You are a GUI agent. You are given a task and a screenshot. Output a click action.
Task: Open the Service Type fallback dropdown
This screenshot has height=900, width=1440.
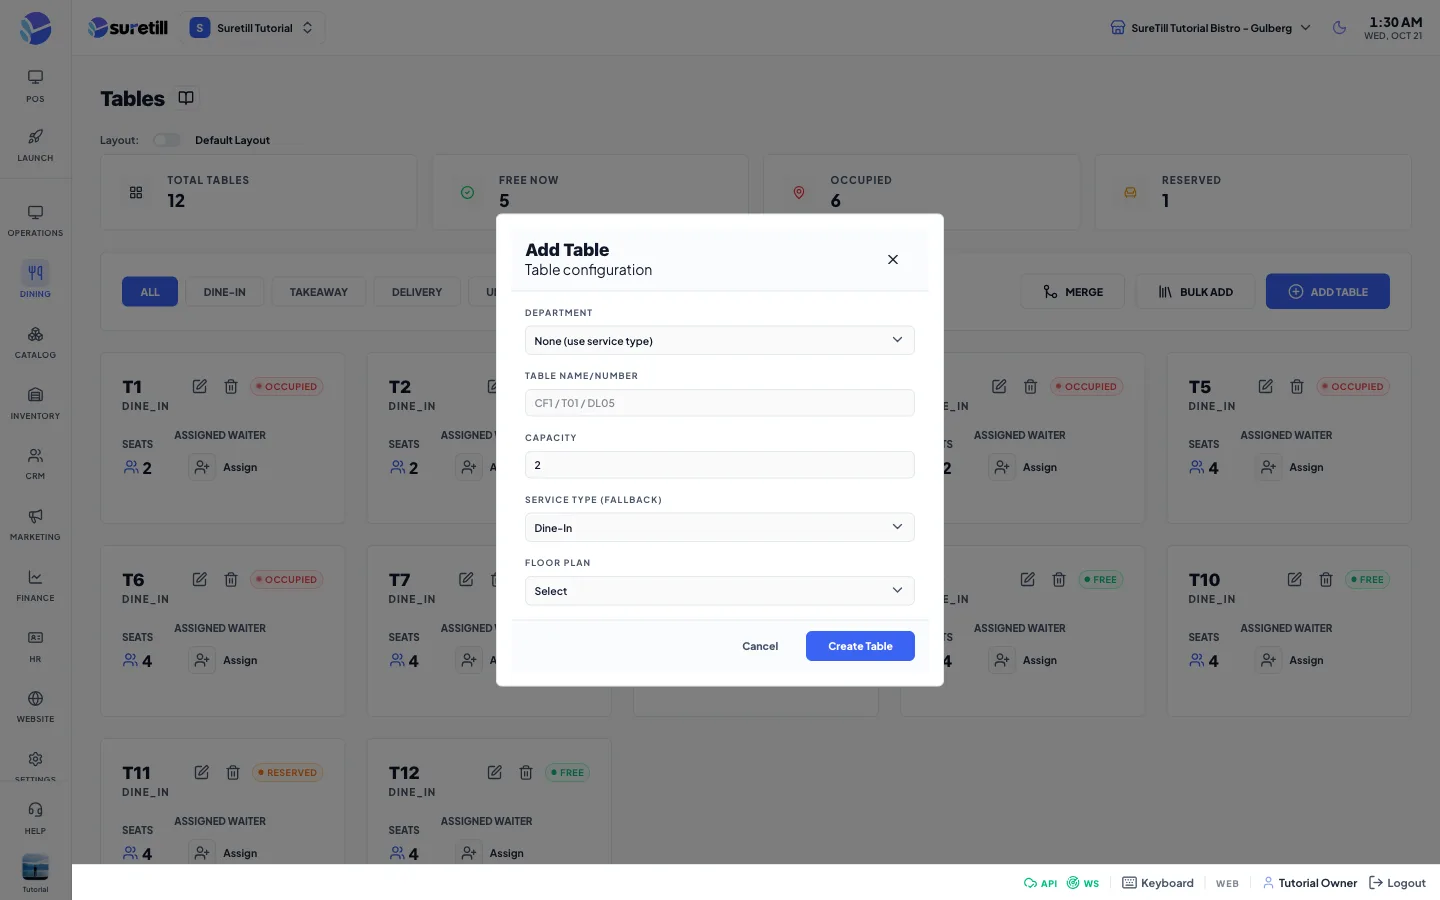pyautogui.click(x=720, y=527)
